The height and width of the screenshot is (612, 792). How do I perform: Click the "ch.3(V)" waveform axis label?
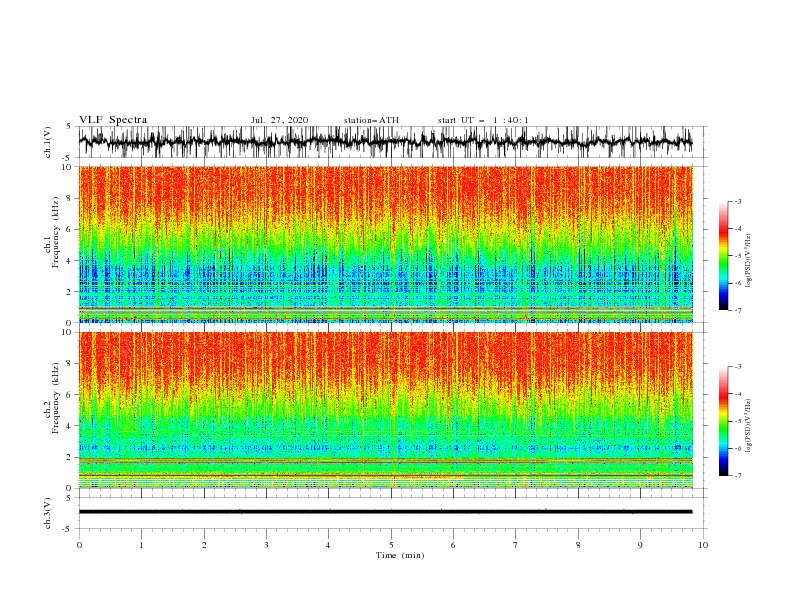pos(48,513)
